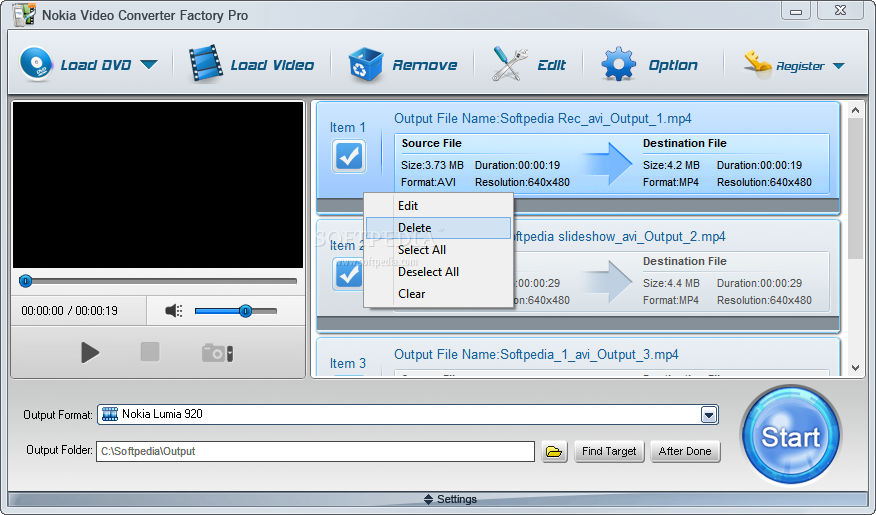Close the Nokia Video Converter window
Image resolution: width=876 pixels, height=515 pixels.
click(840, 11)
